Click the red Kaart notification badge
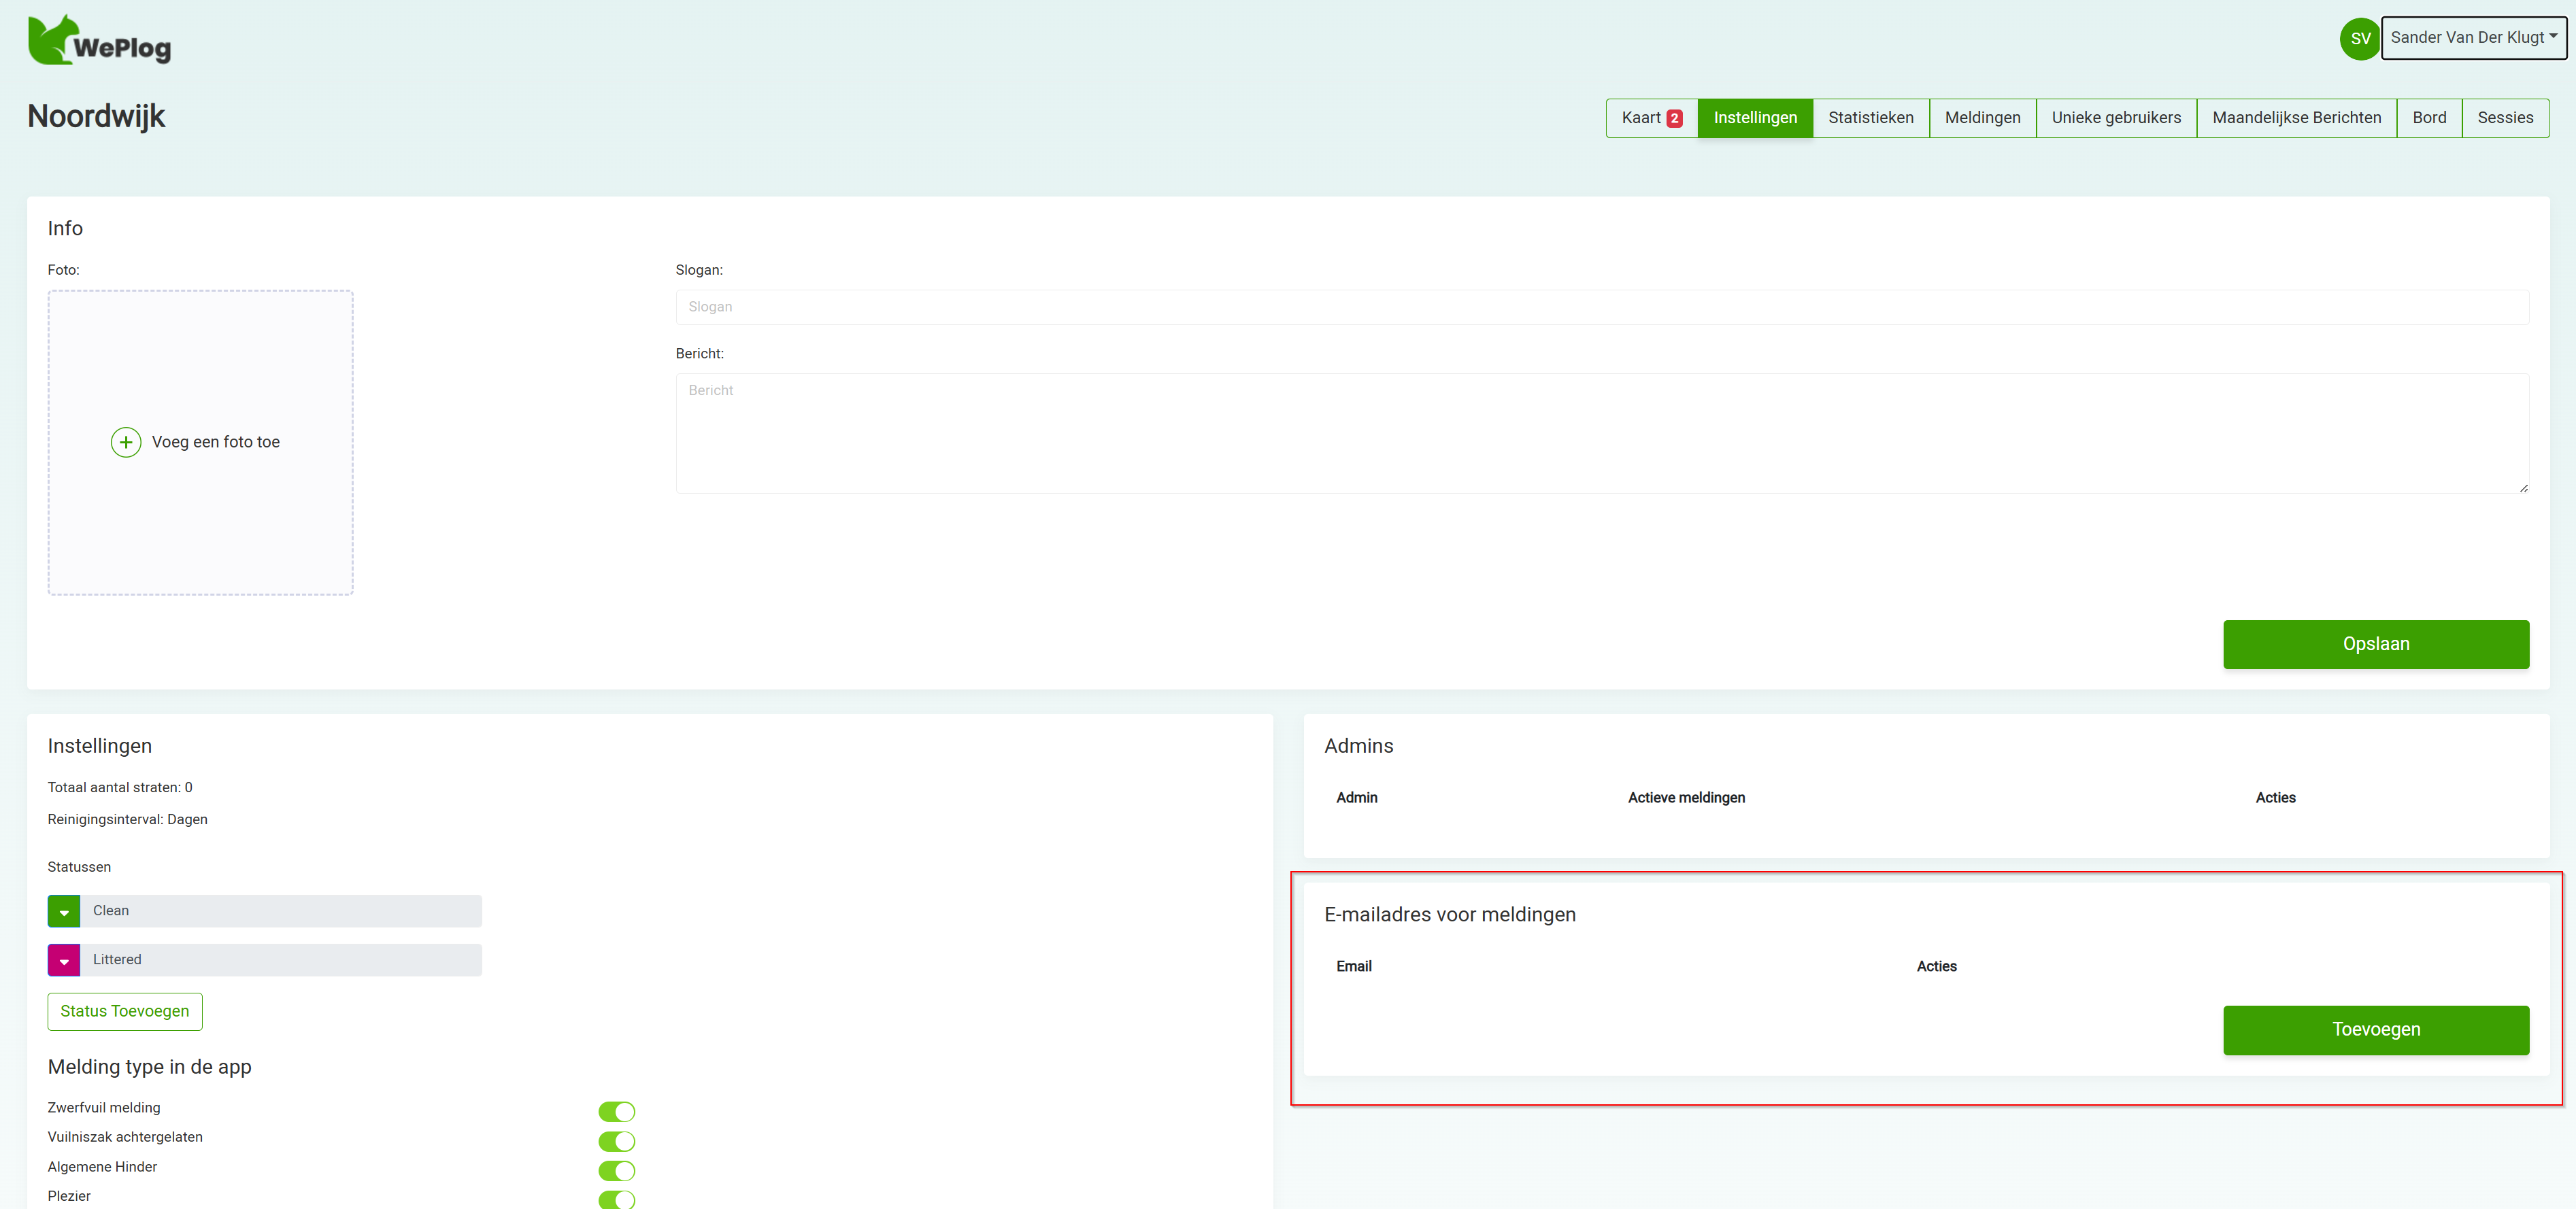This screenshot has height=1209, width=2576. (1674, 118)
